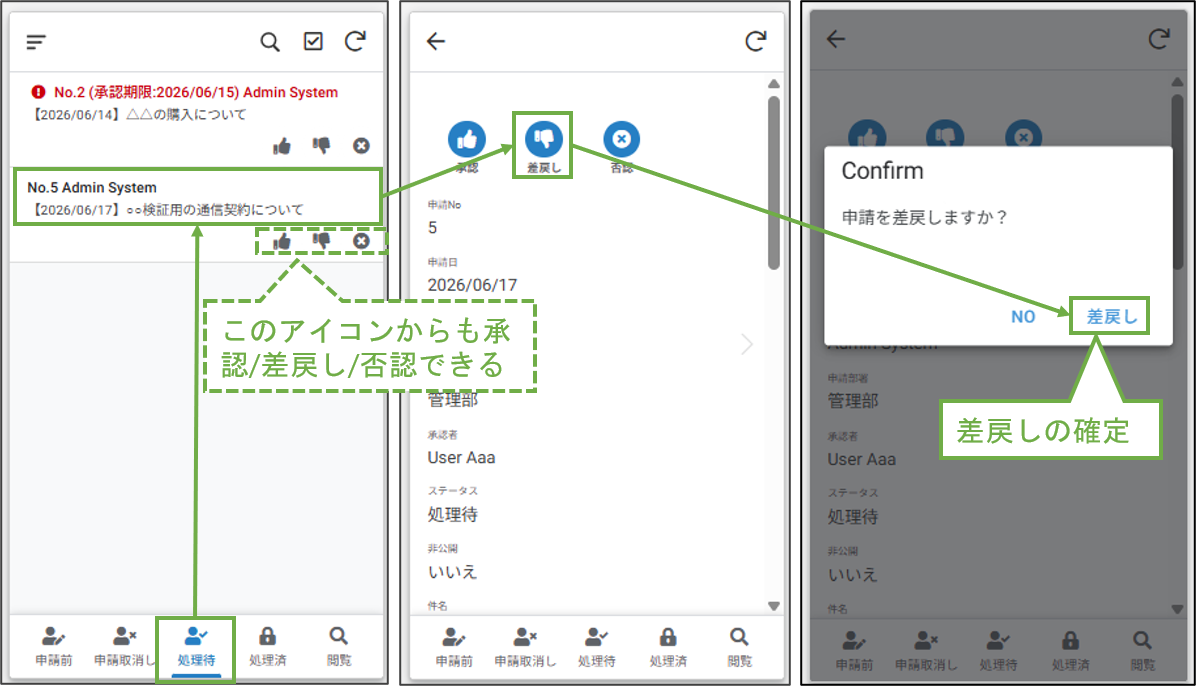Open 処理待 tab in middle screen
Screen dimensions: 1196x686
596,647
